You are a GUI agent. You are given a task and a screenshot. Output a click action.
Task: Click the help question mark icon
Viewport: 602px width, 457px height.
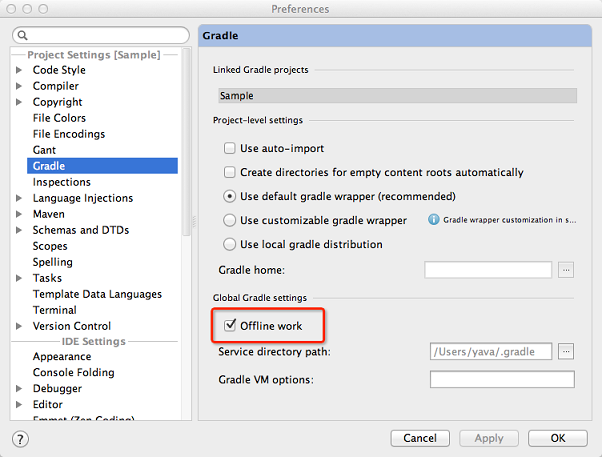pyautogui.click(x=20, y=439)
